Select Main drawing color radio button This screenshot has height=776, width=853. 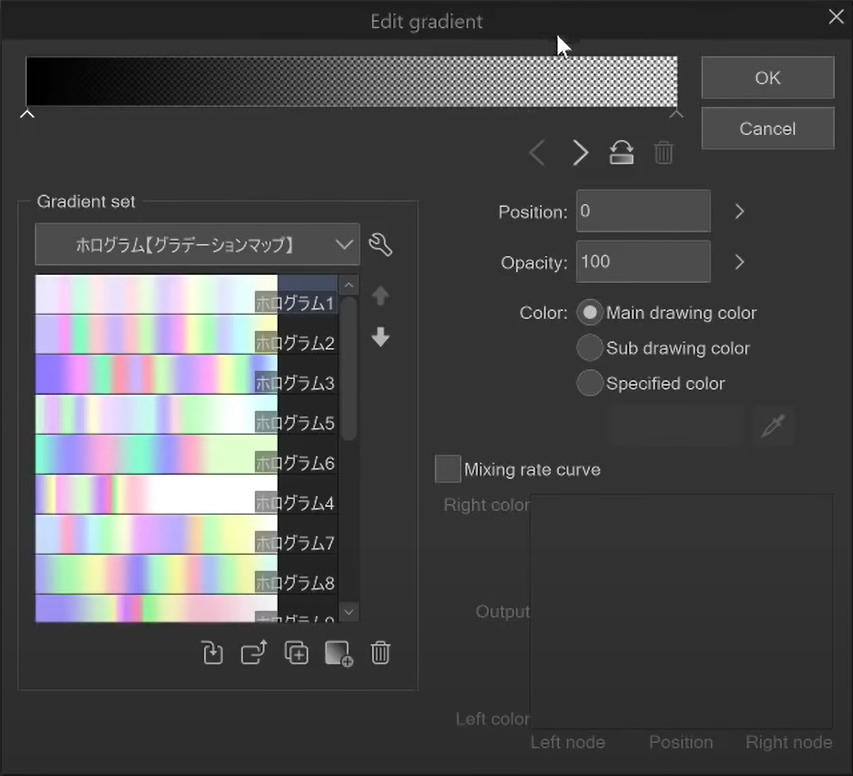click(590, 313)
